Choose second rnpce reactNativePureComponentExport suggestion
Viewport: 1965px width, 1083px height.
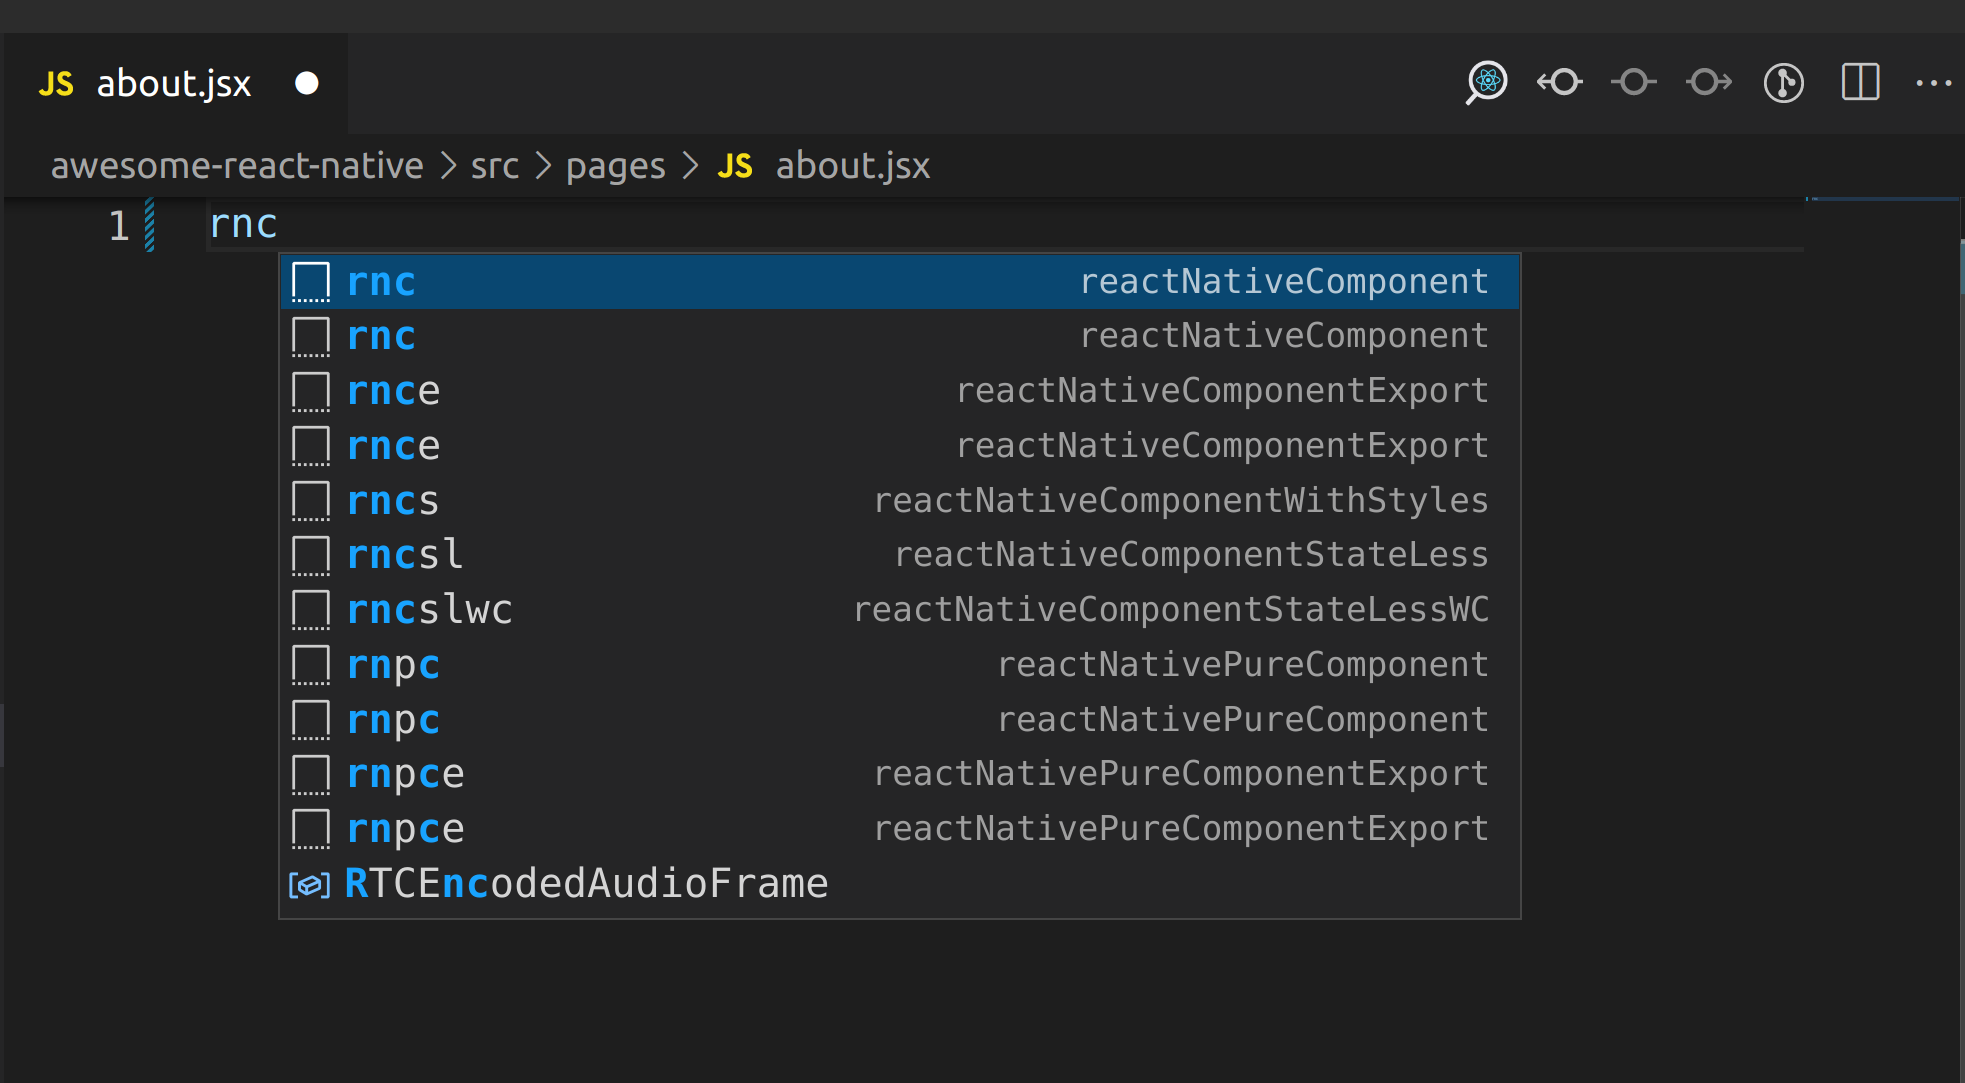click(x=900, y=829)
